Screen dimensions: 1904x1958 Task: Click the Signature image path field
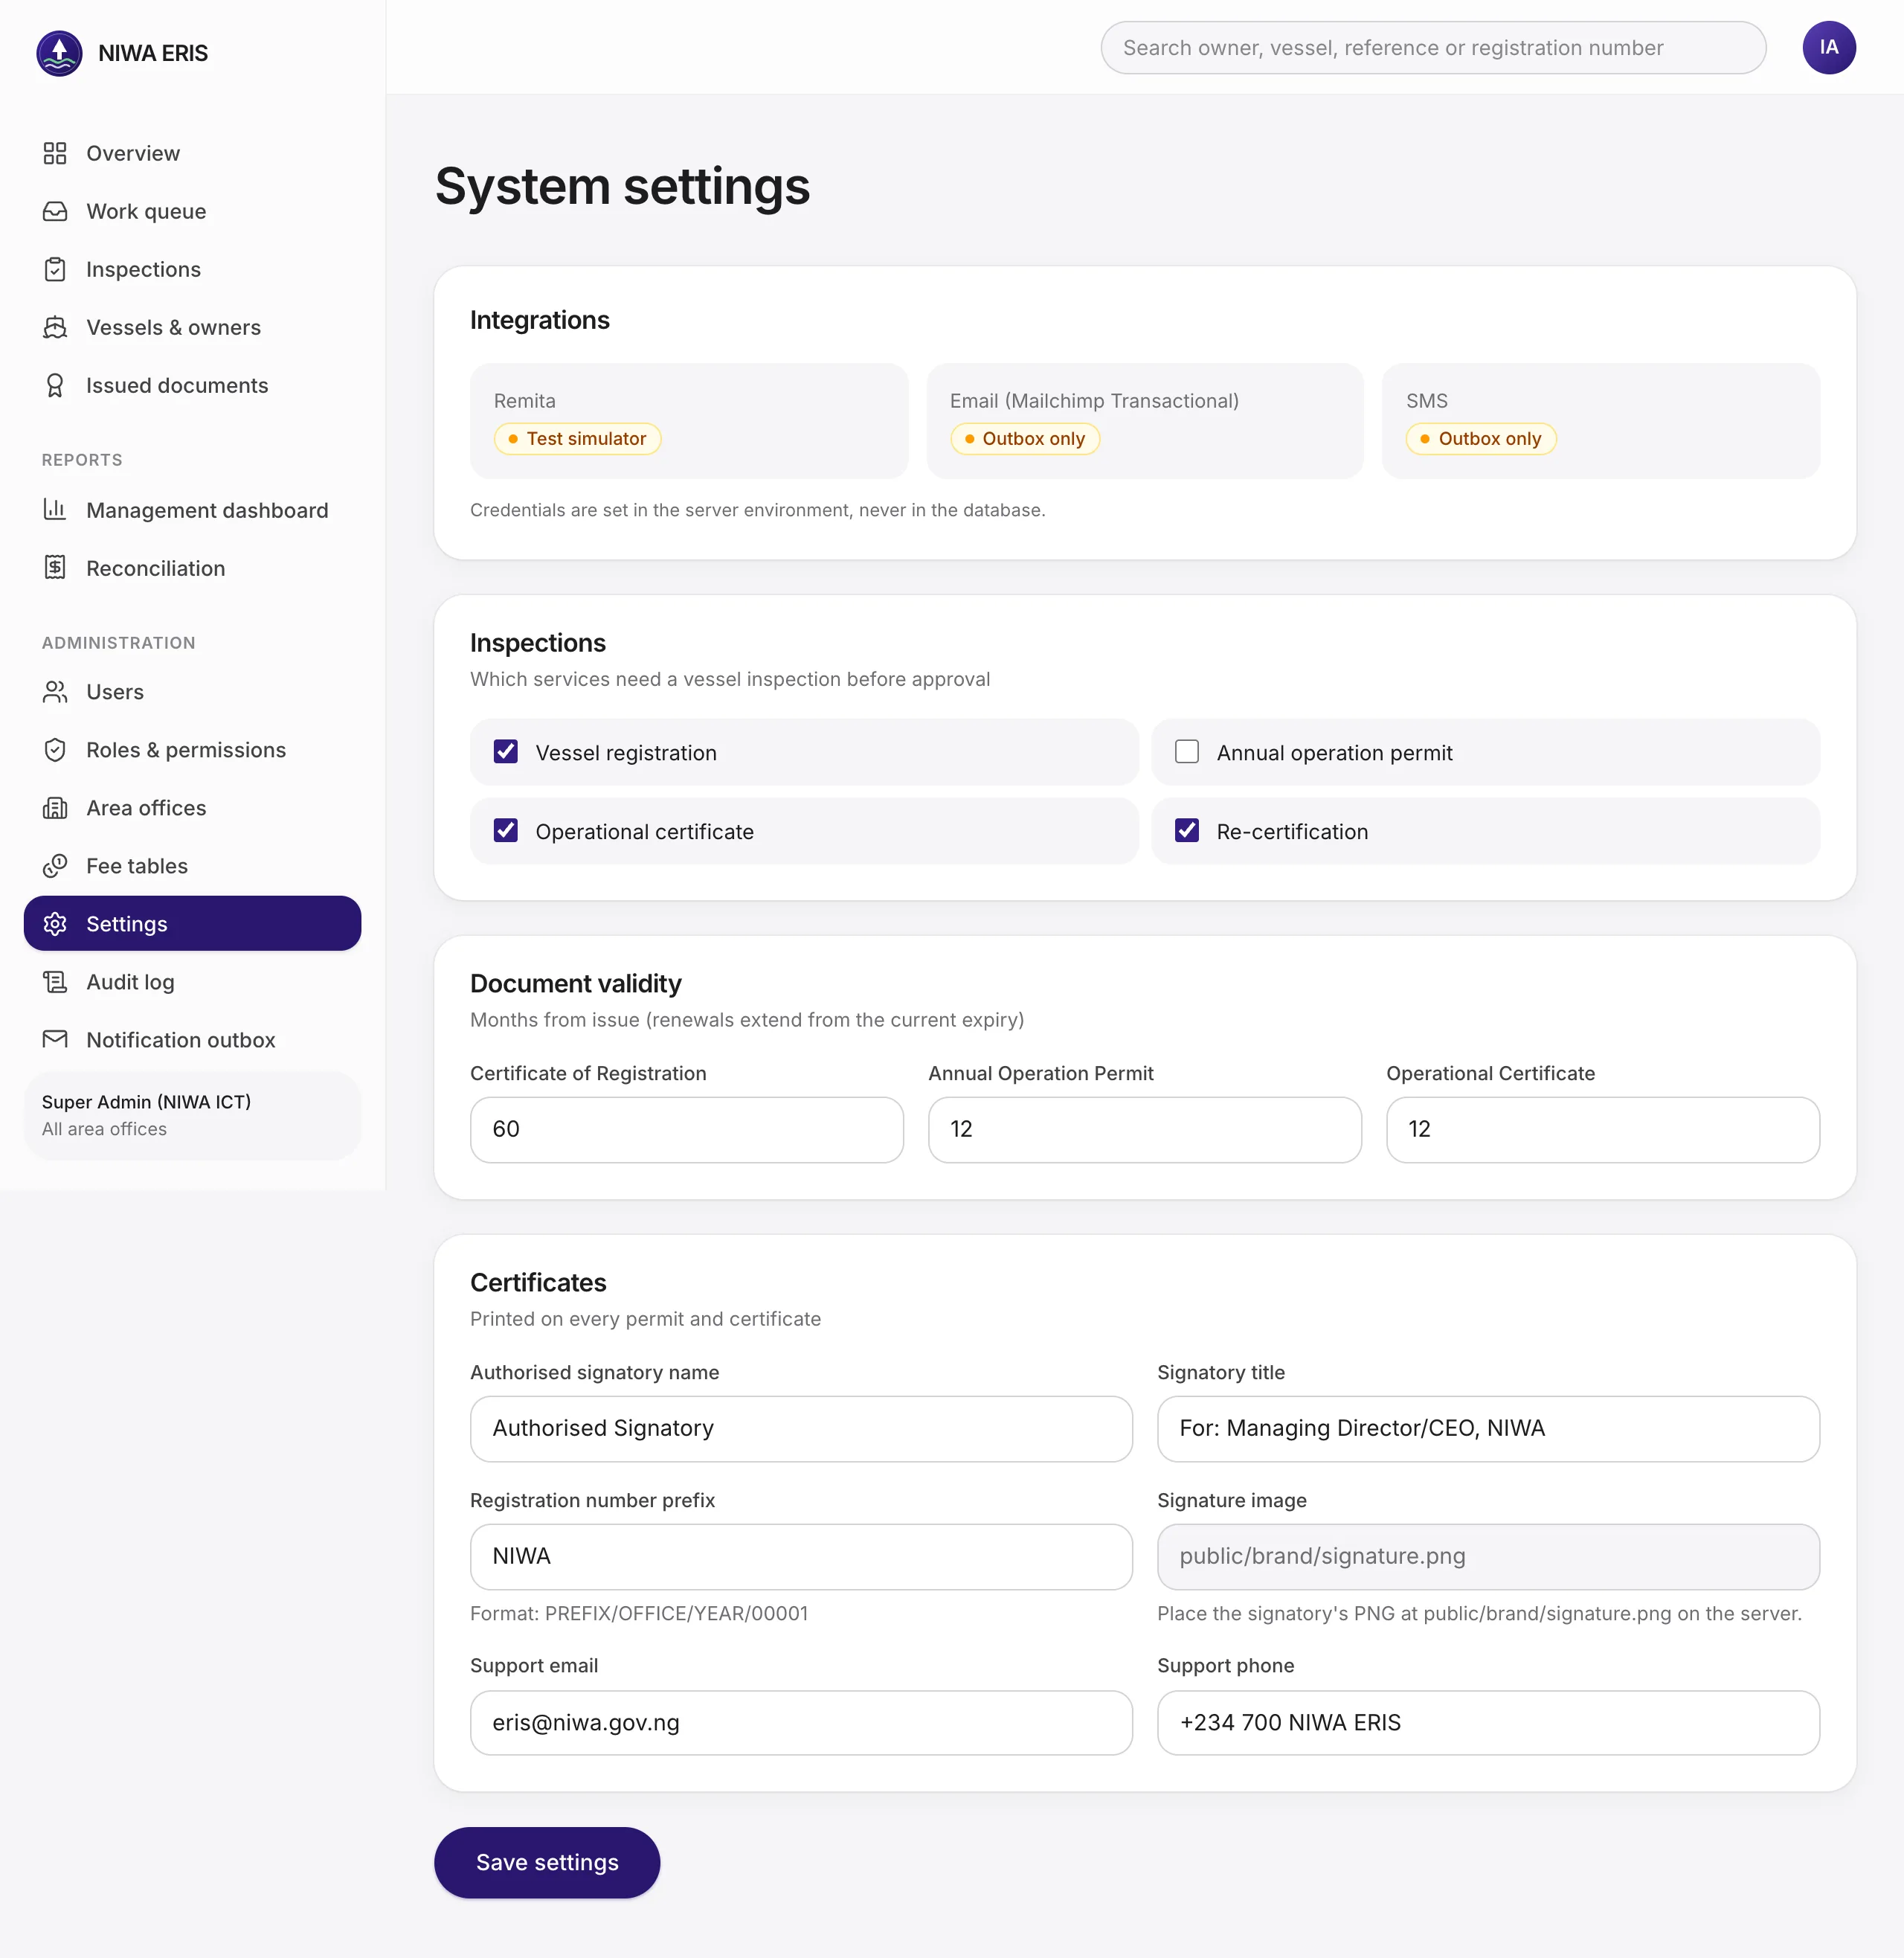[x=1488, y=1557]
